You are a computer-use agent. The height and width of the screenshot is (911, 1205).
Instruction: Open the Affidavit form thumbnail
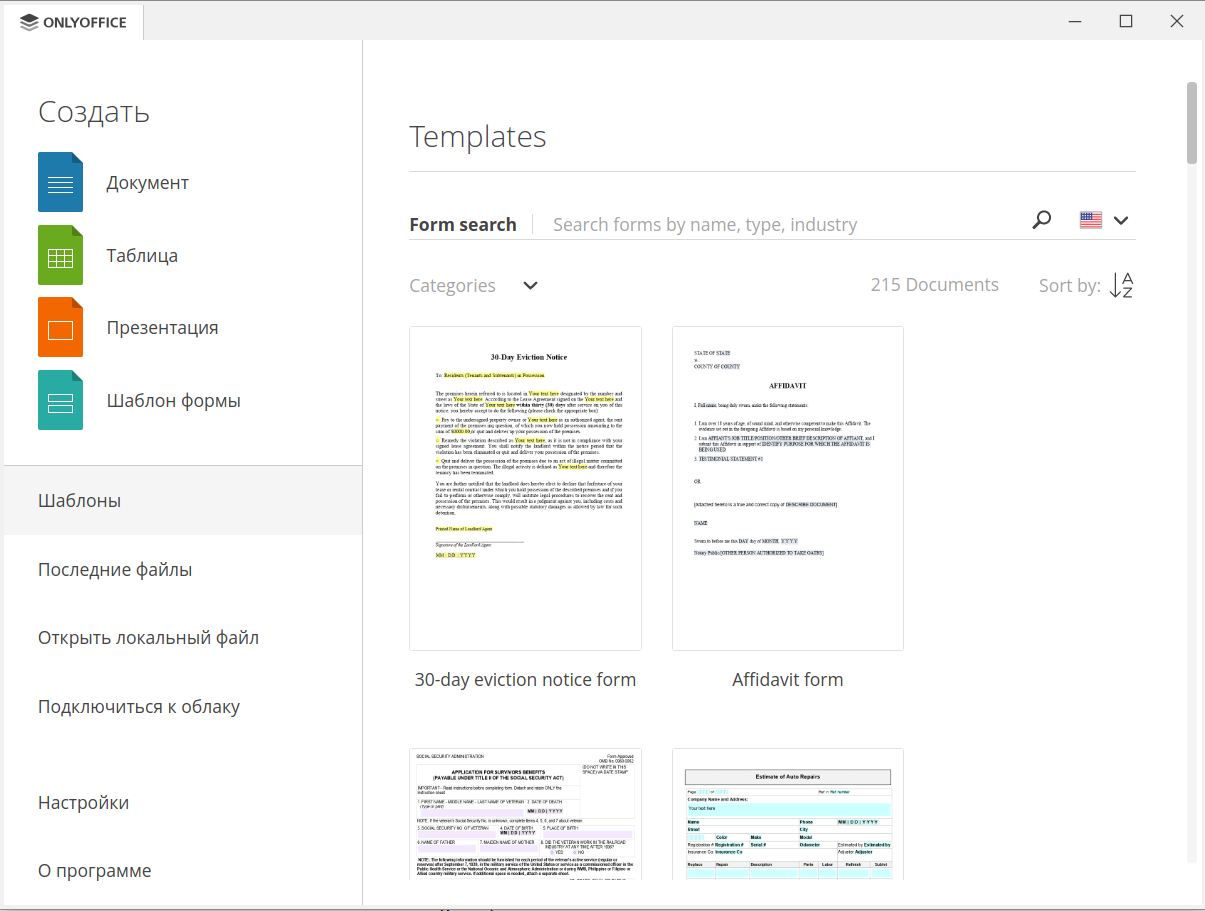(787, 489)
